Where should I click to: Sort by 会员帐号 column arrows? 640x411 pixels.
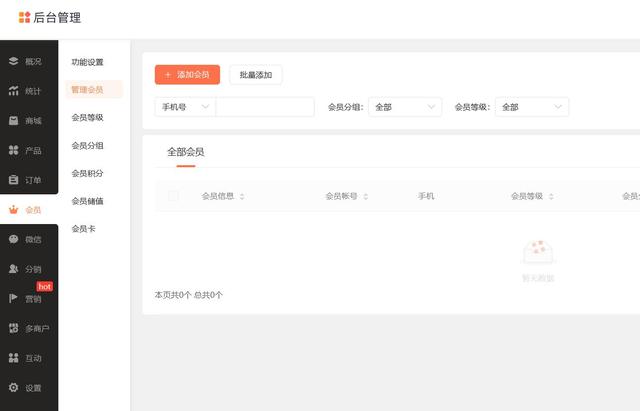[x=366, y=196]
